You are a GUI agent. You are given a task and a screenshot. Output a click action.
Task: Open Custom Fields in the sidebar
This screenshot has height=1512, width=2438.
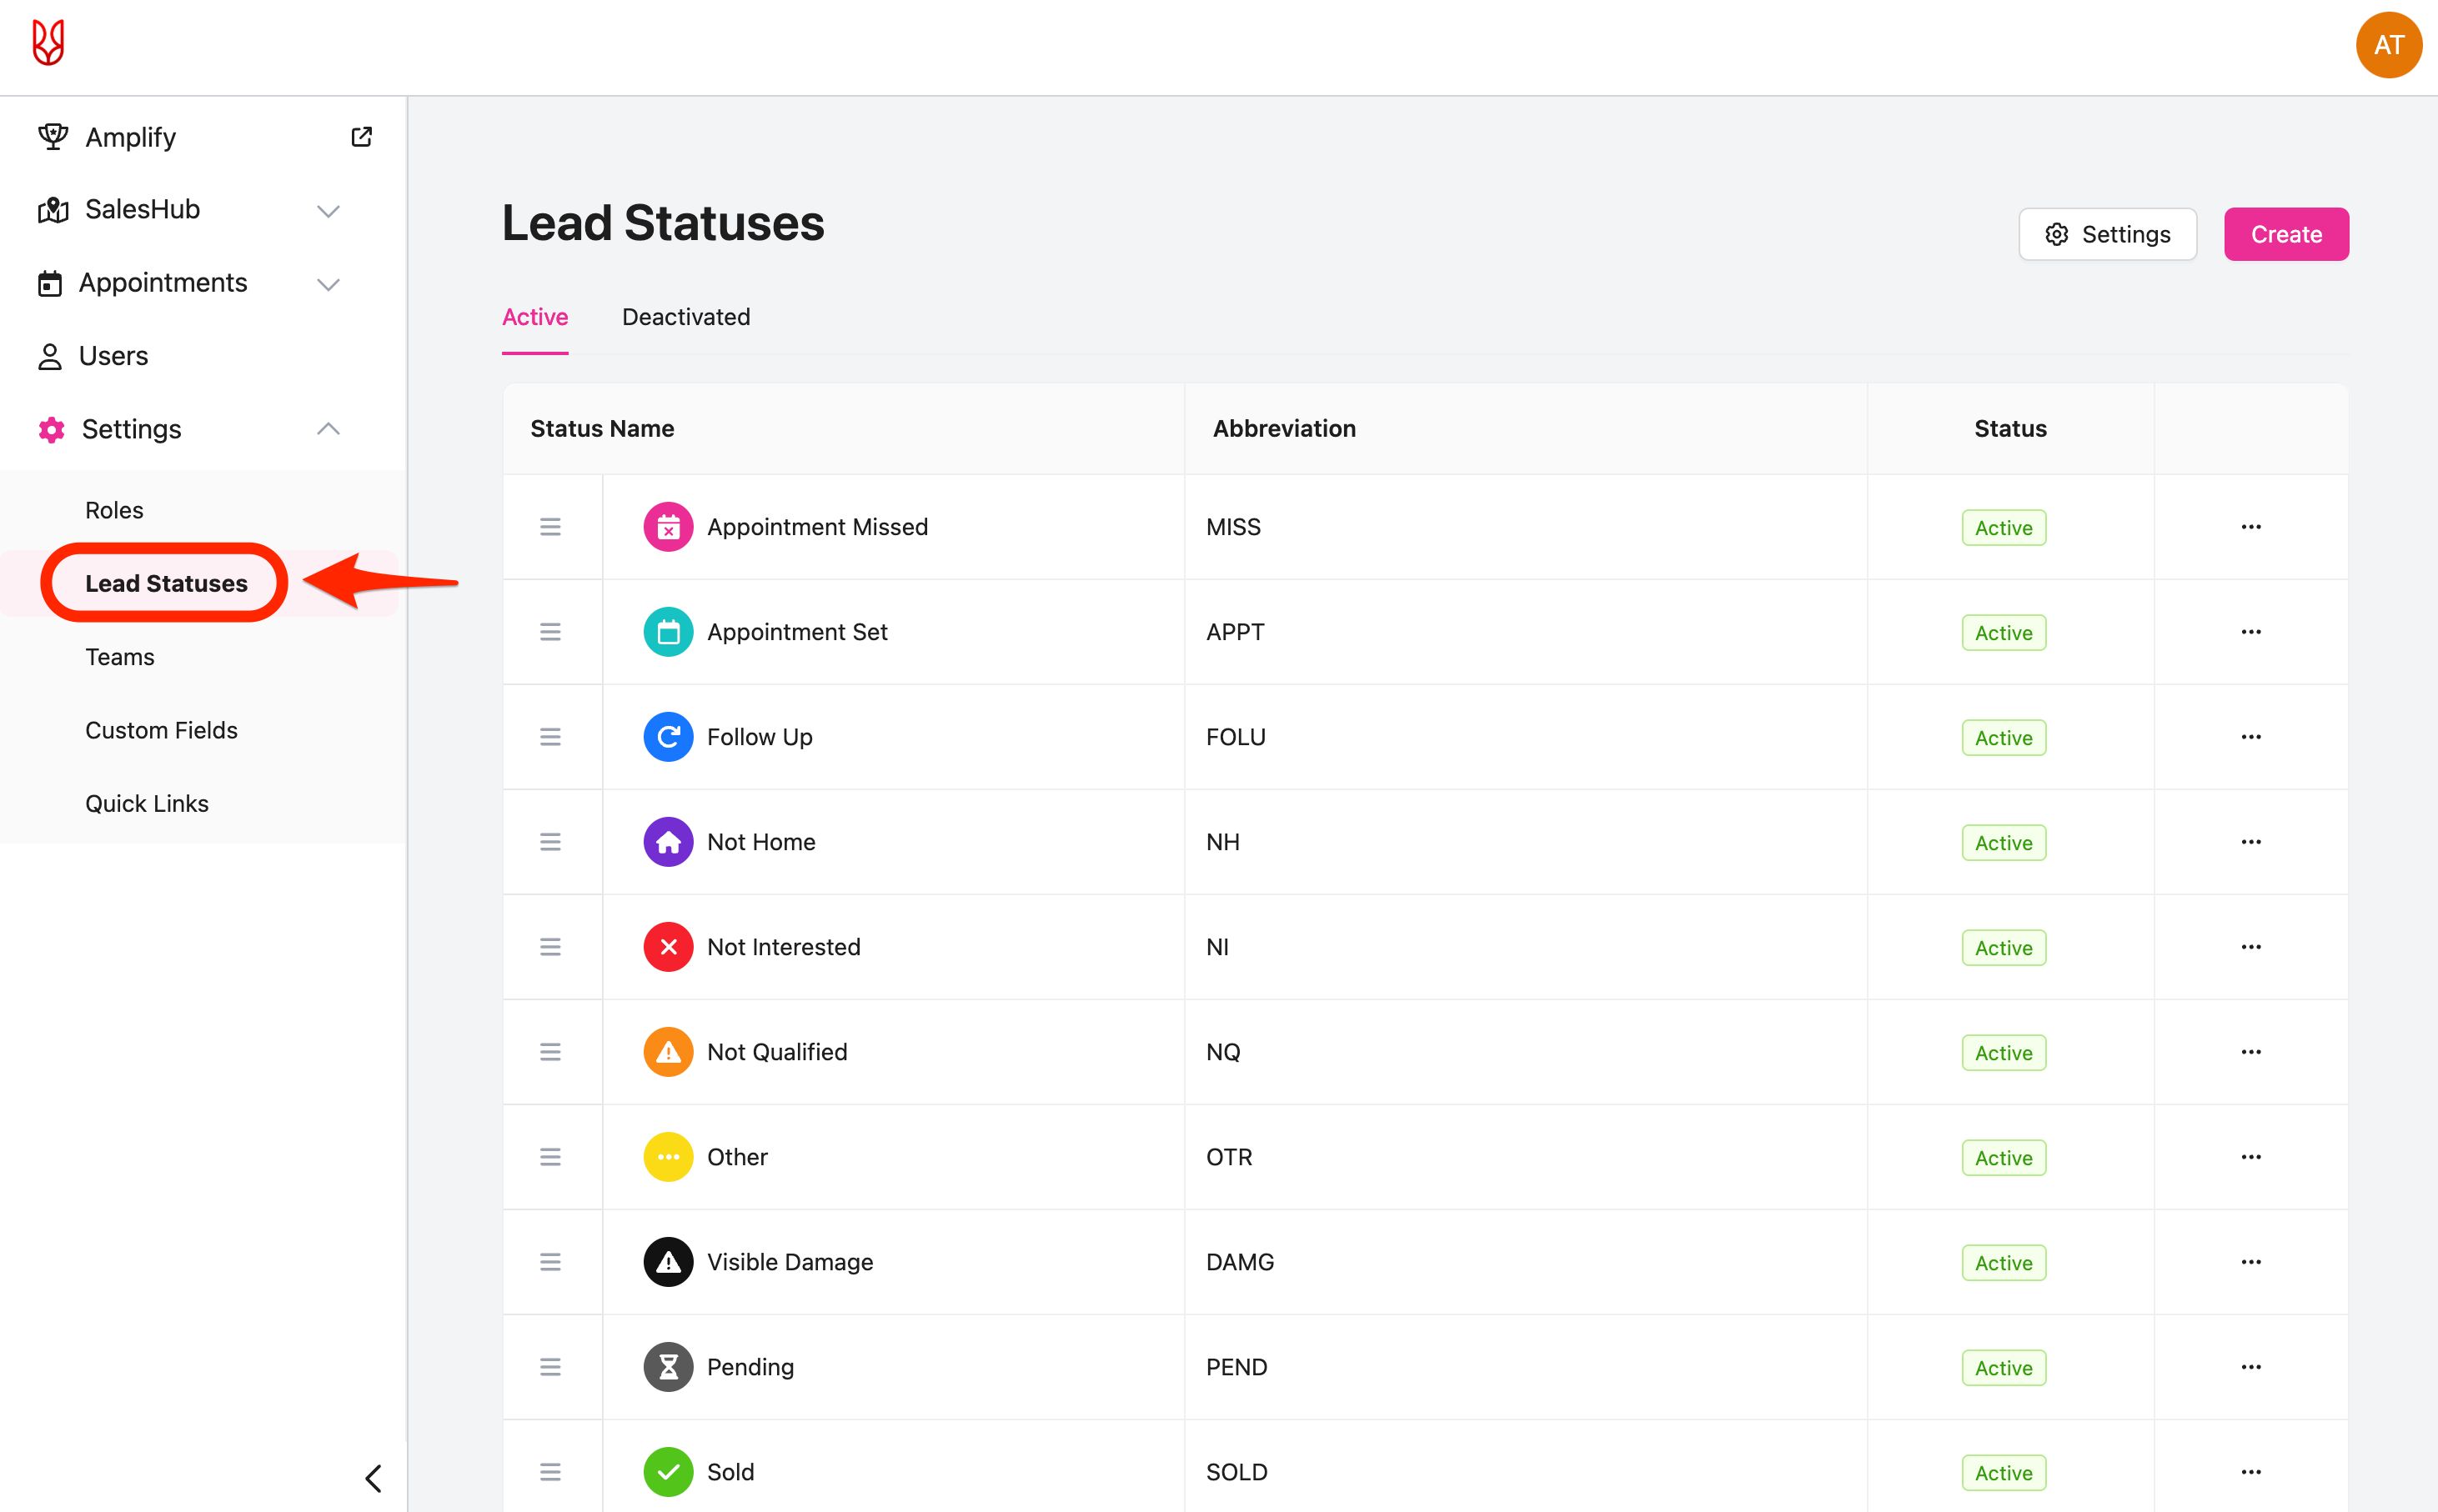pos(161,730)
